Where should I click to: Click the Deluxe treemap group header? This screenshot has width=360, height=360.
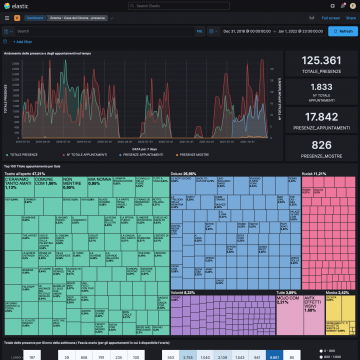(x=183, y=174)
